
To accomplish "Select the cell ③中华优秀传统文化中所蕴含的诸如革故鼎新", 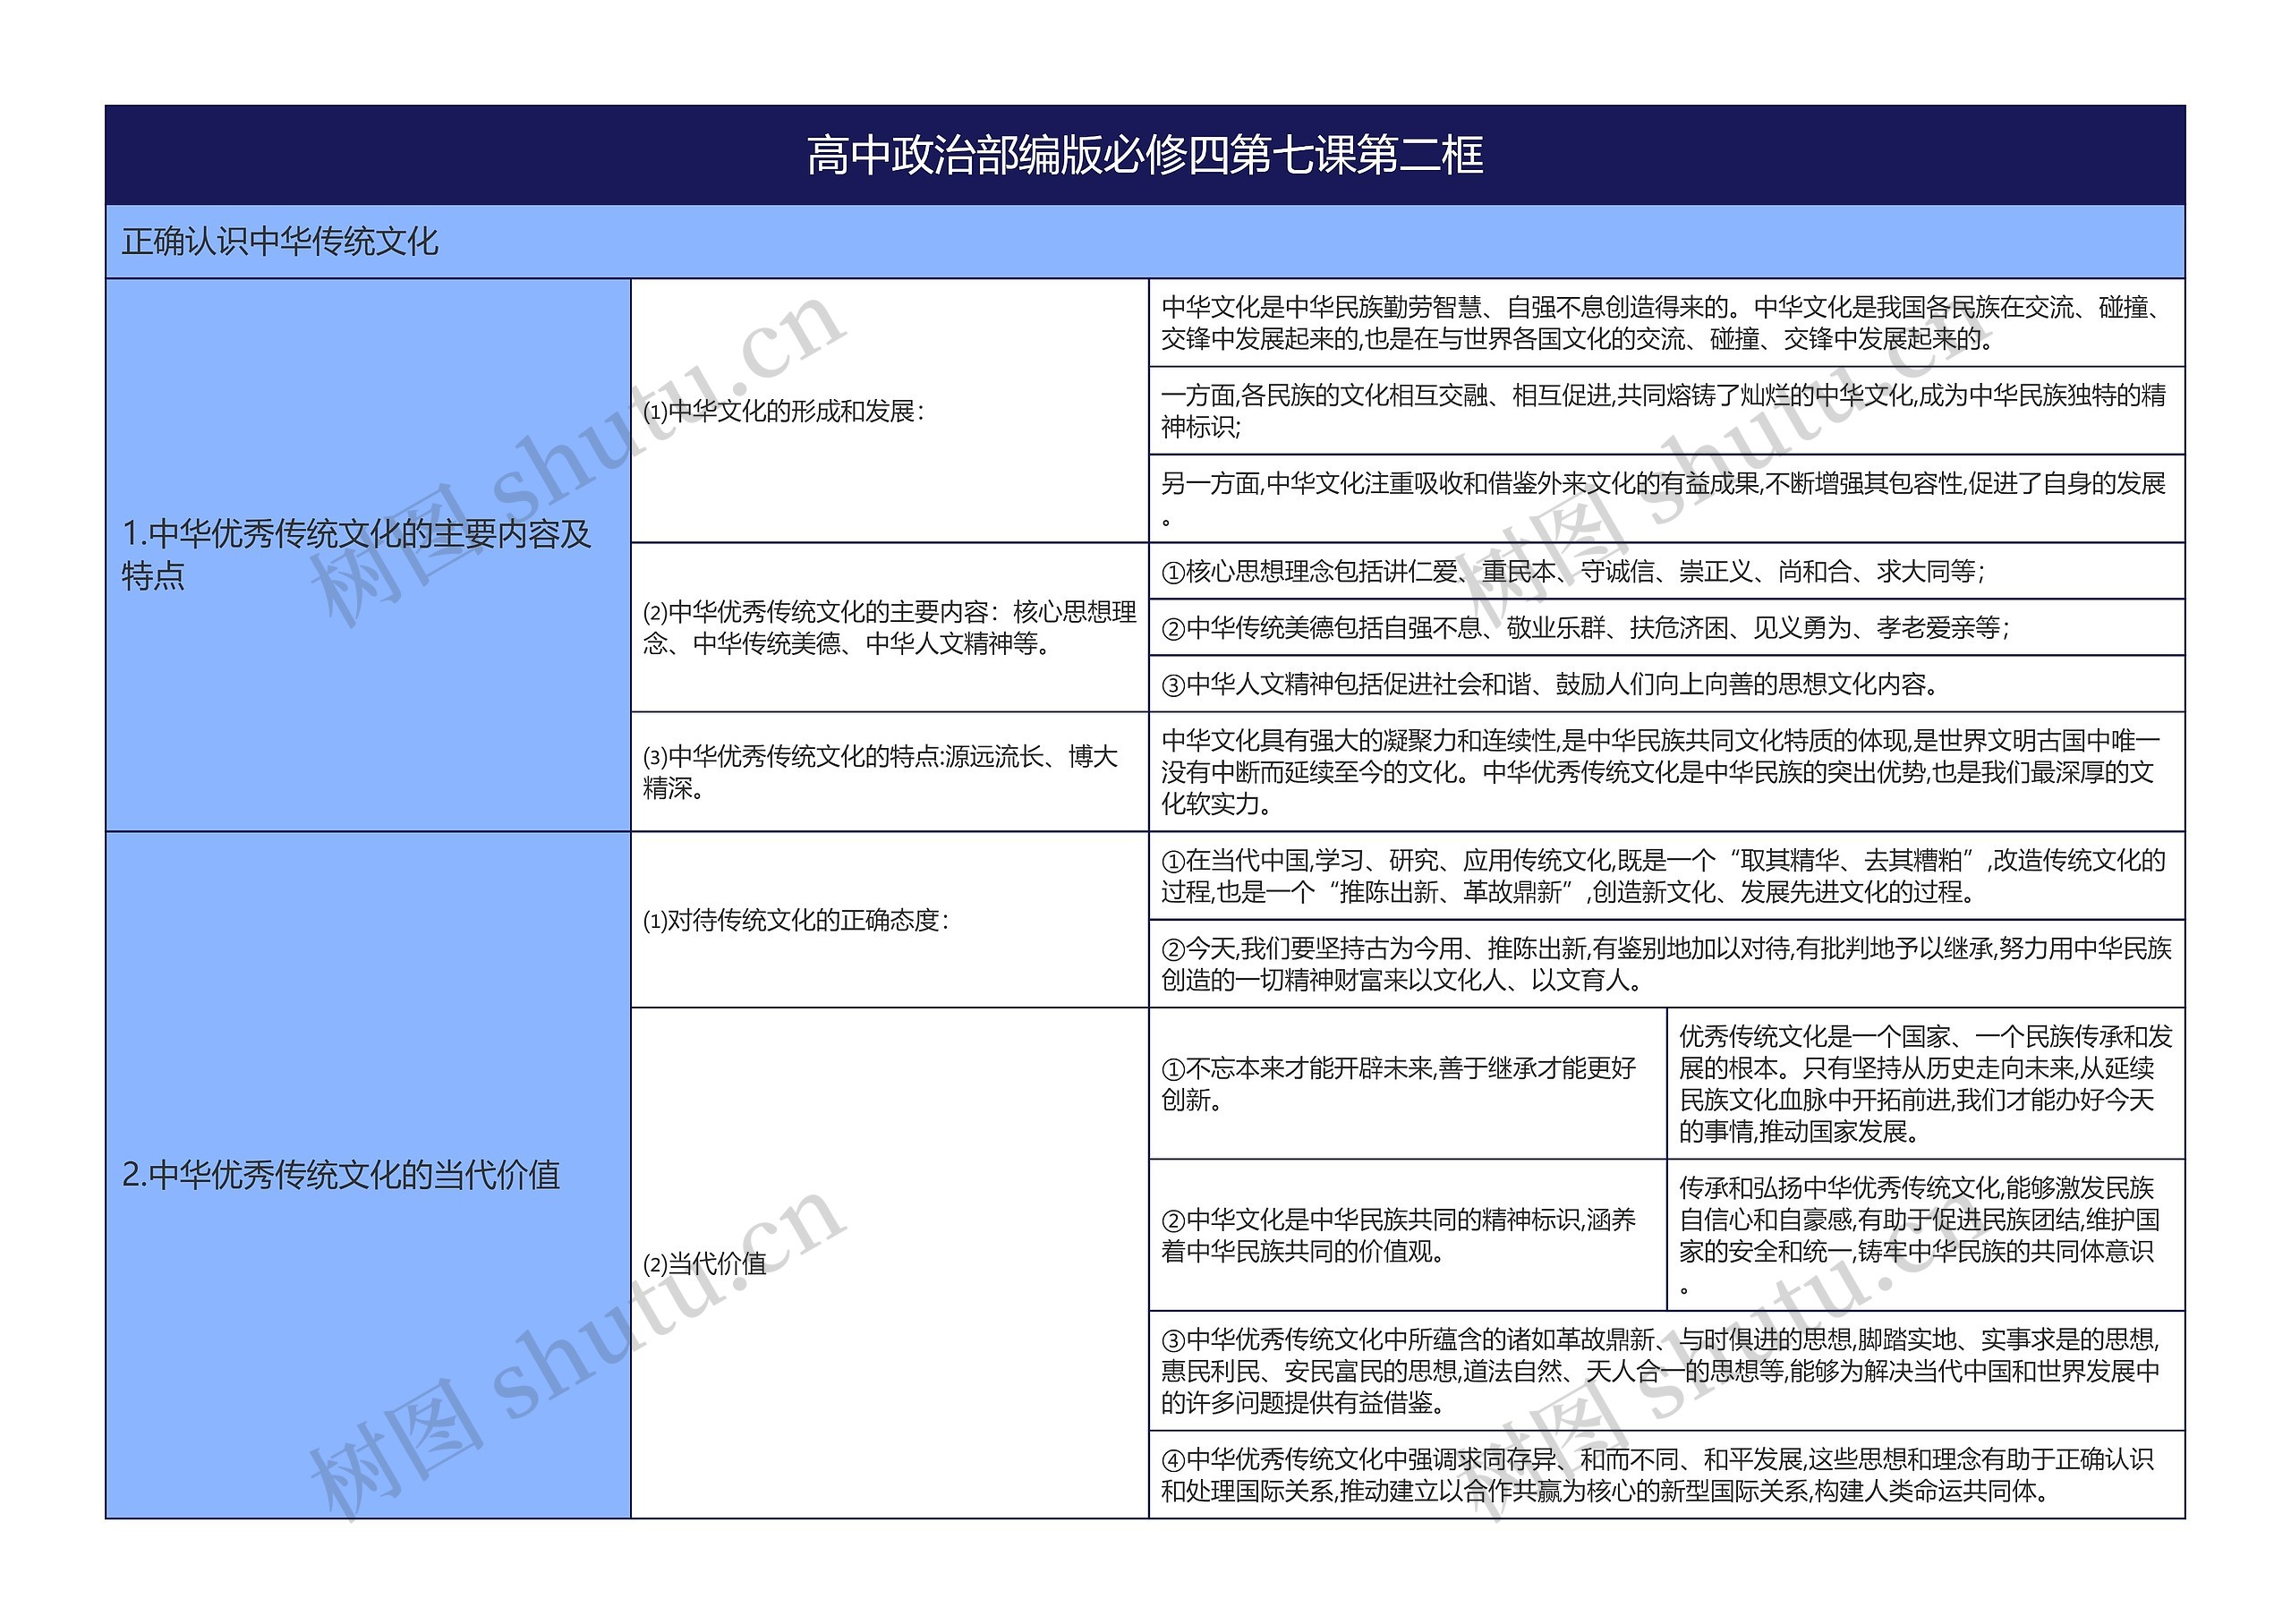I will click(1667, 1371).
